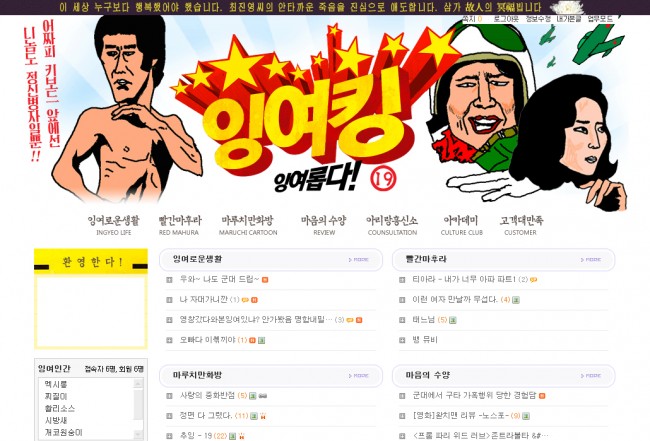Image resolution: width=650 pixels, height=441 pixels.
Task: Open the 빨간마후라 RED MAHURA menu
Action: tap(179, 225)
